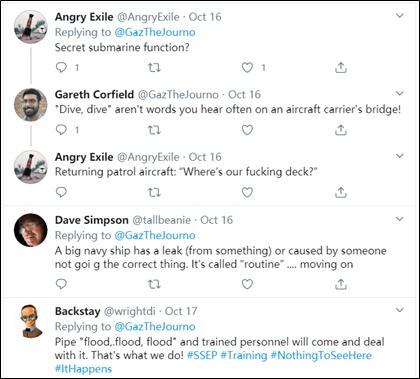
Task: Like the 'Secret submarine function?' tweet
Action: pos(247,68)
